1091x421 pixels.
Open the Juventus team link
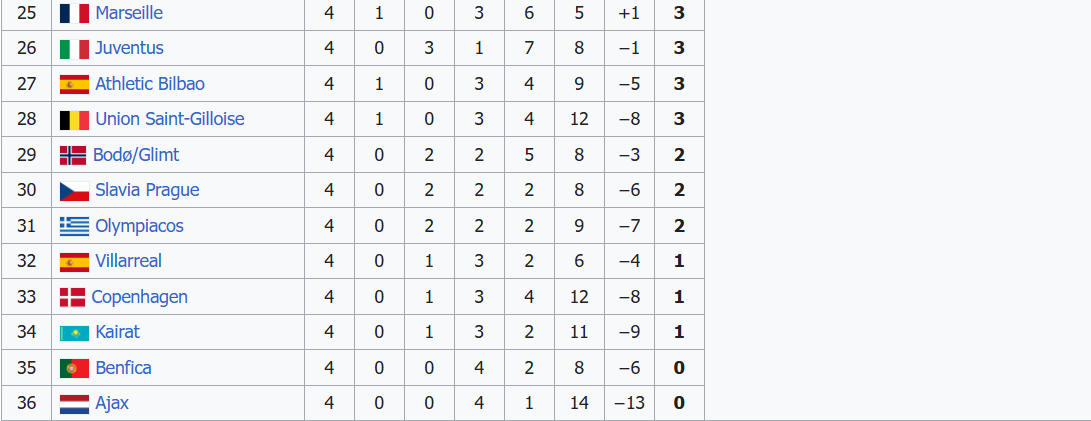(129, 48)
